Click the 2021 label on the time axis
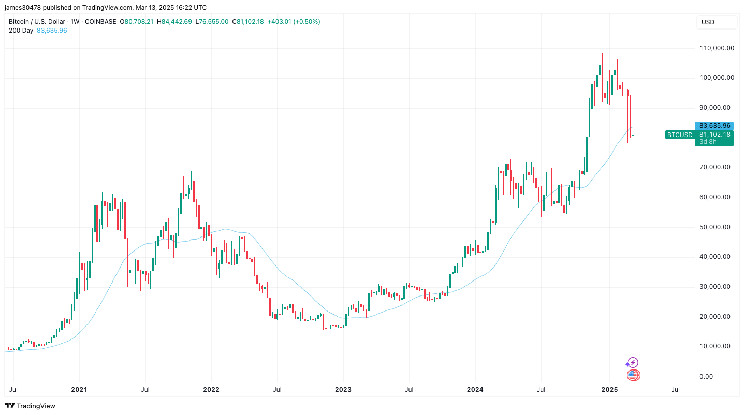The width and height of the screenshot is (745, 415). [x=79, y=390]
